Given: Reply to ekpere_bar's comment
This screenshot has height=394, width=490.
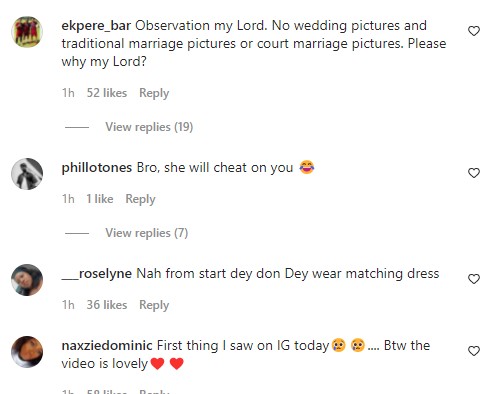Looking at the screenshot, I should click(154, 93).
